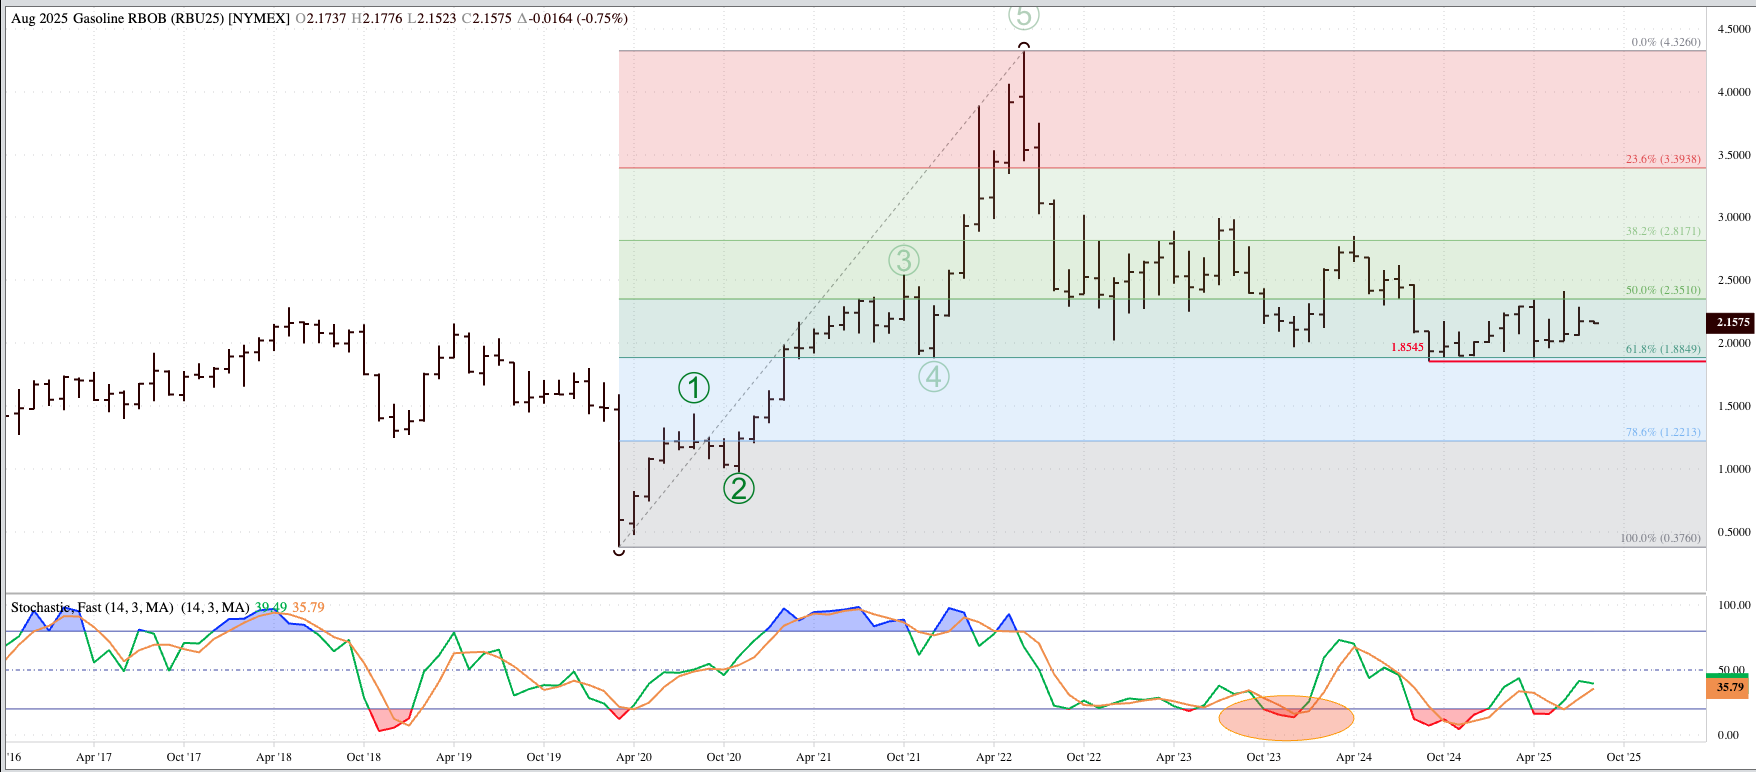Select the circled wave 4 label

click(934, 377)
